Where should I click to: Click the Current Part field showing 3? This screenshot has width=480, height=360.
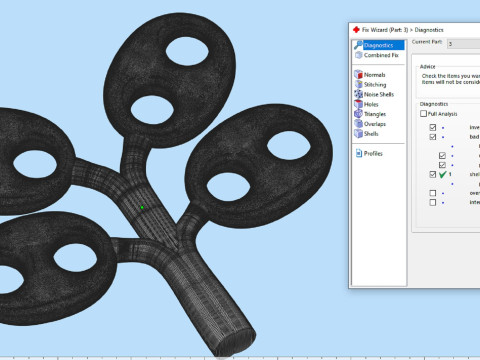coord(463,44)
